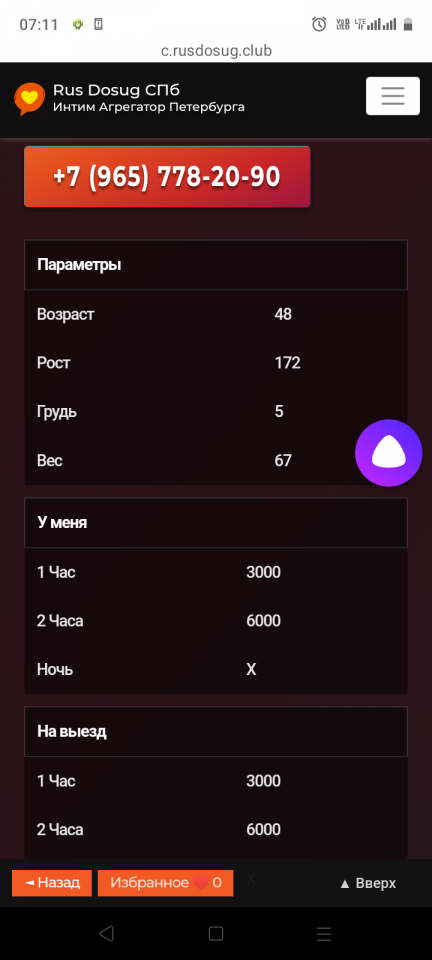Tap the alarm clock status icon
The image size is (432, 960).
point(319,24)
